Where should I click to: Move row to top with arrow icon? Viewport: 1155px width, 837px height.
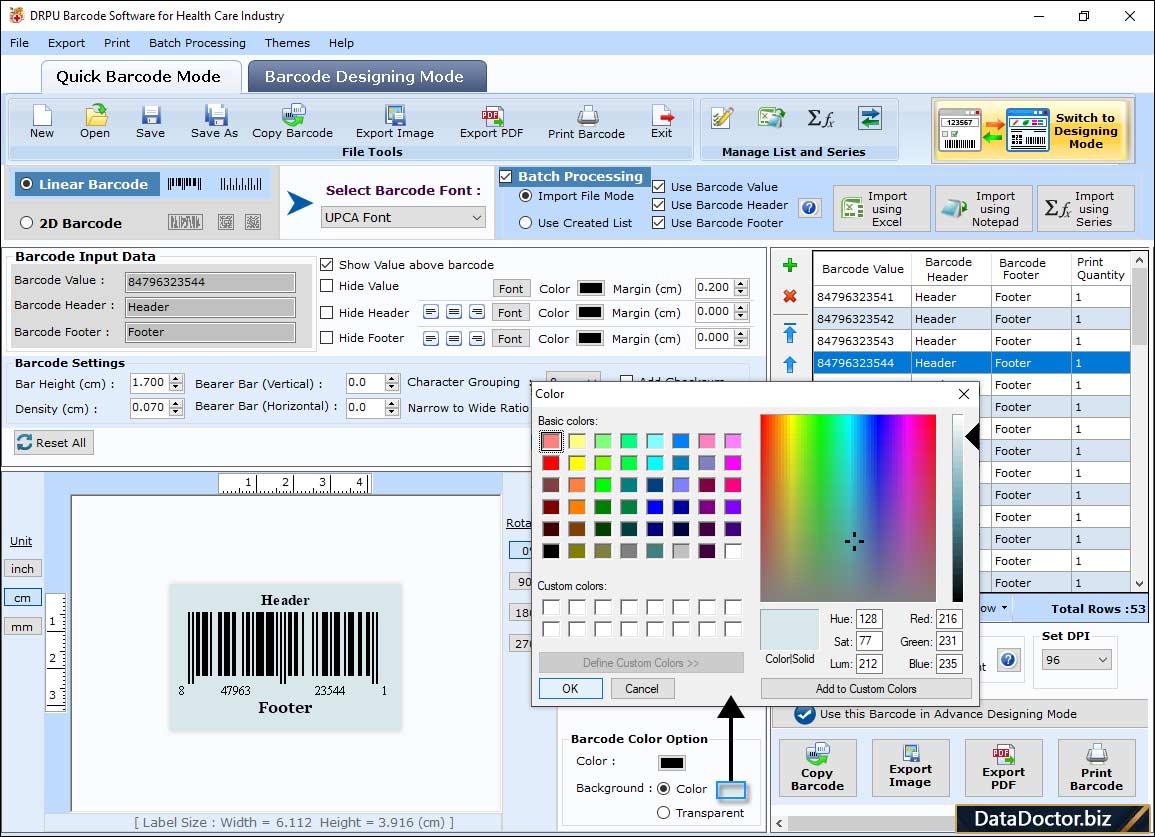[x=790, y=333]
